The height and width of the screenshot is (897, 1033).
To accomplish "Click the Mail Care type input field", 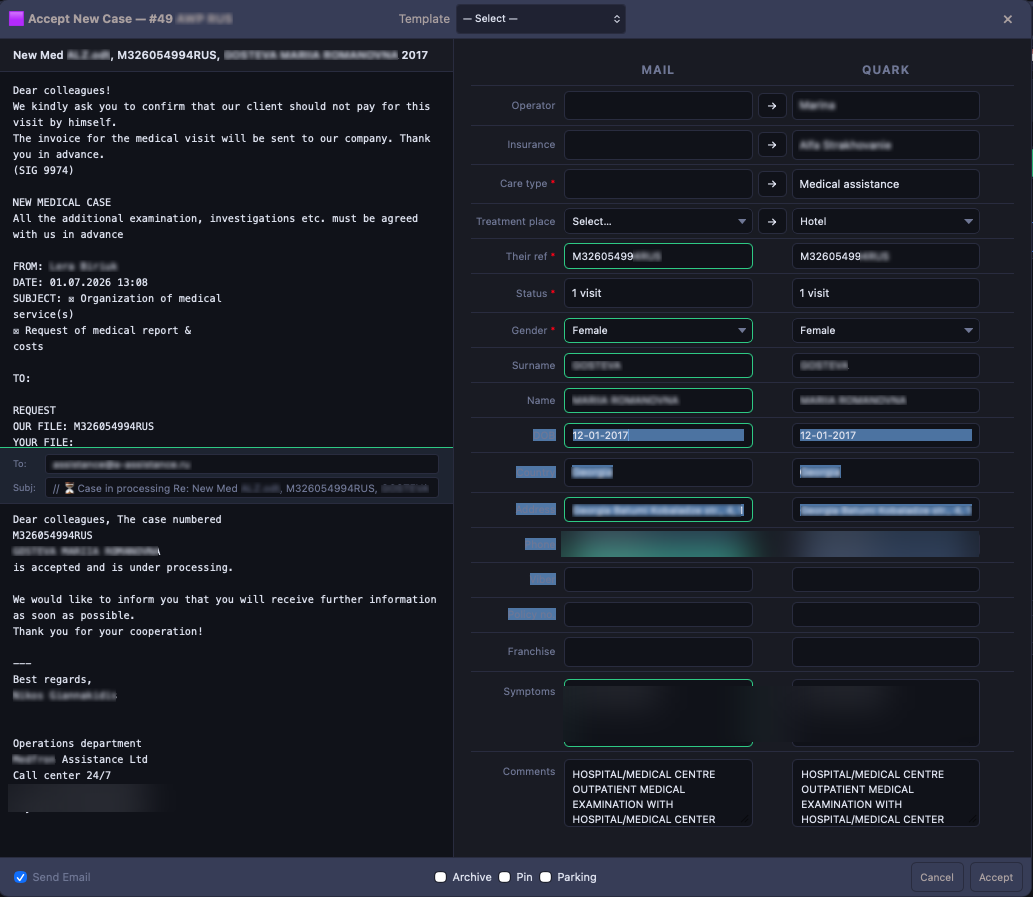I will click(658, 184).
